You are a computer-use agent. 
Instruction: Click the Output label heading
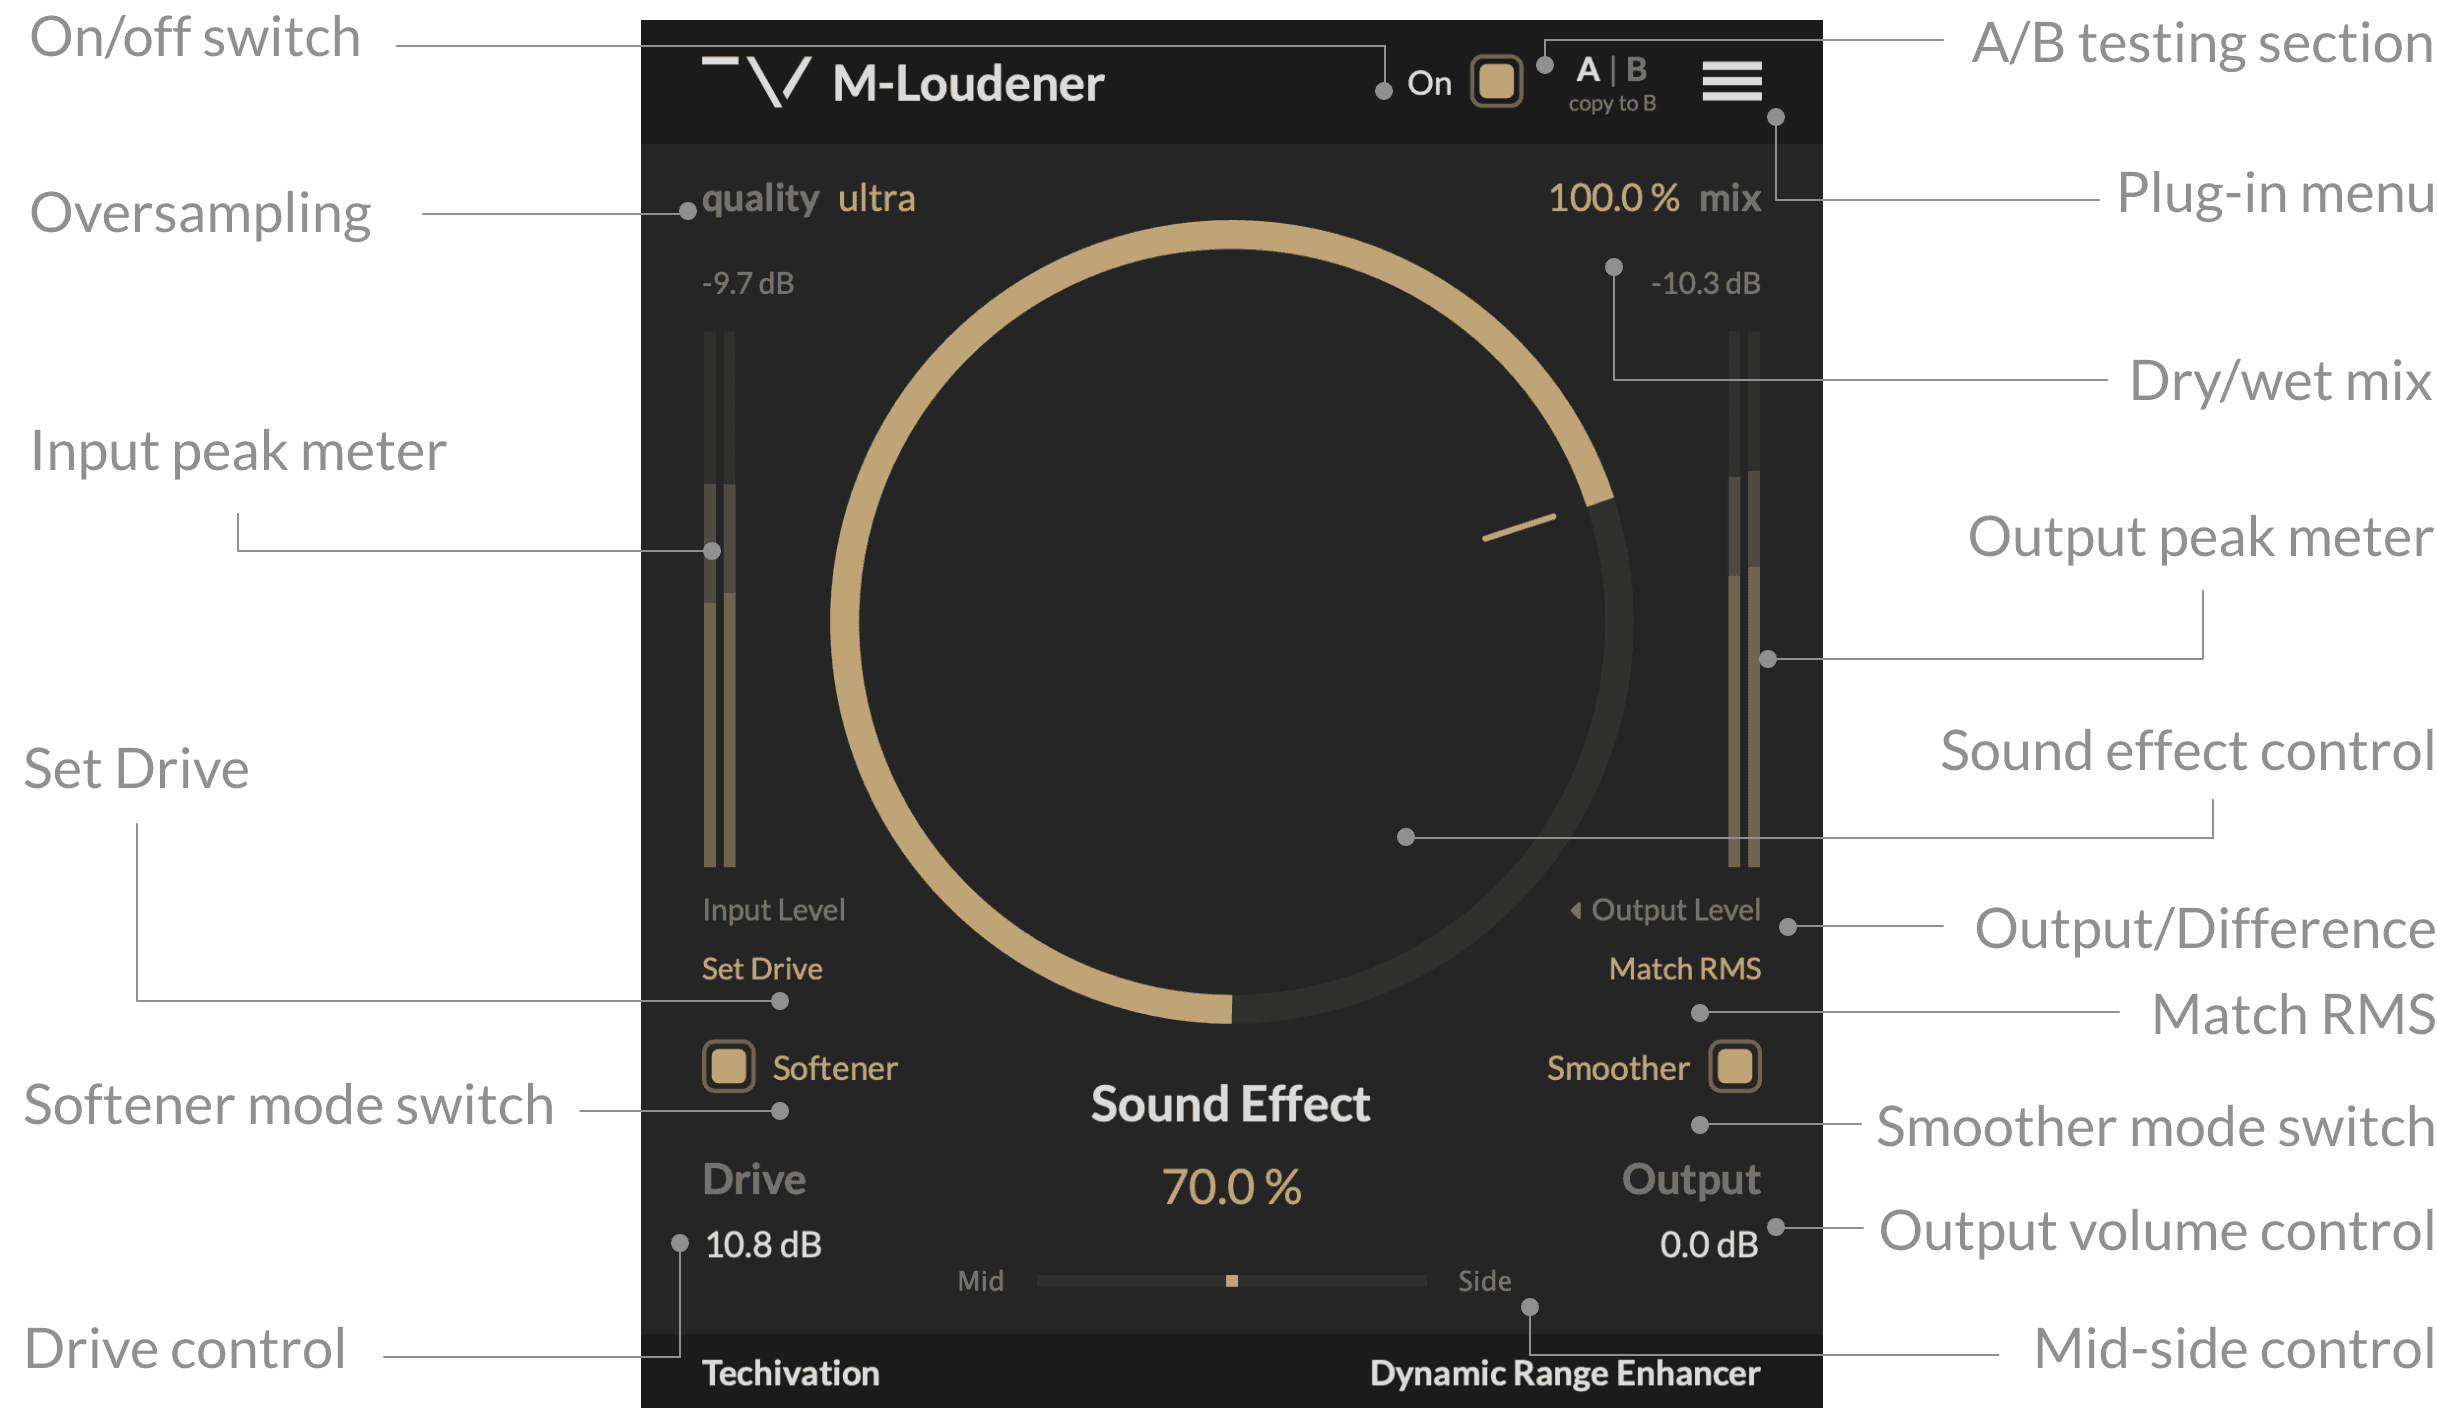(x=1691, y=1181)
